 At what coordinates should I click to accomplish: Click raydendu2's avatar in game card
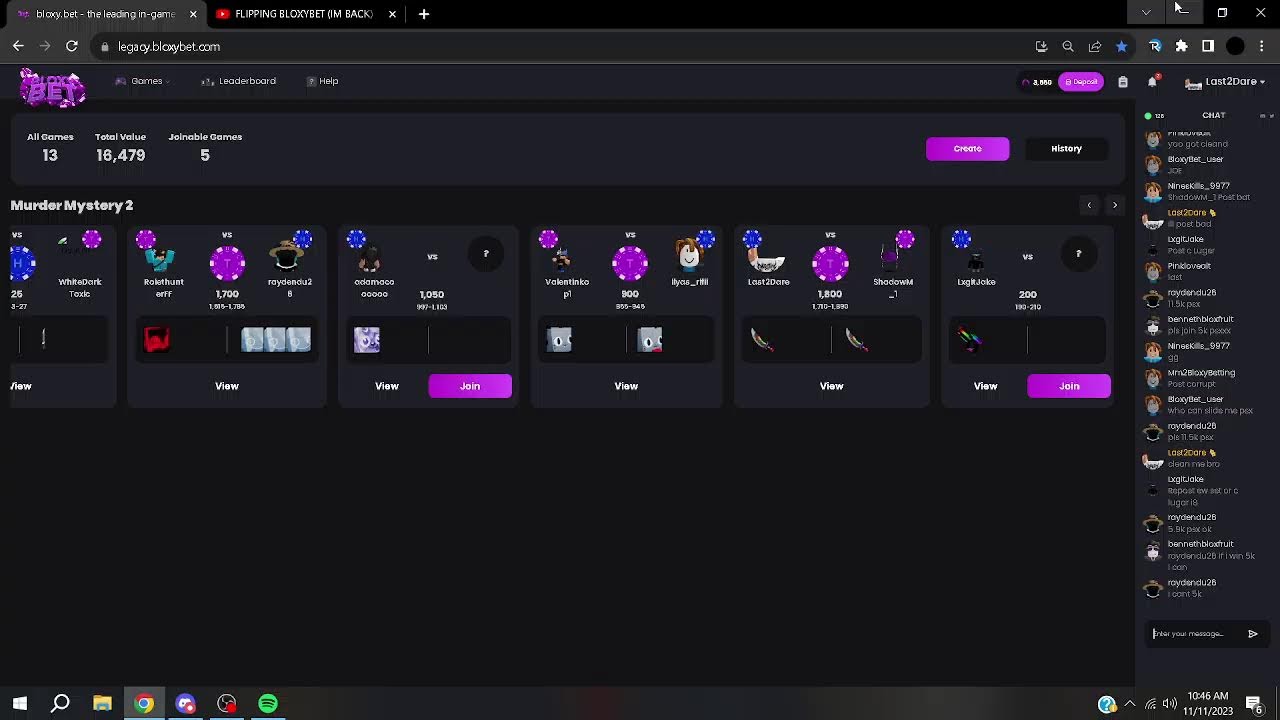coord(288,258)
